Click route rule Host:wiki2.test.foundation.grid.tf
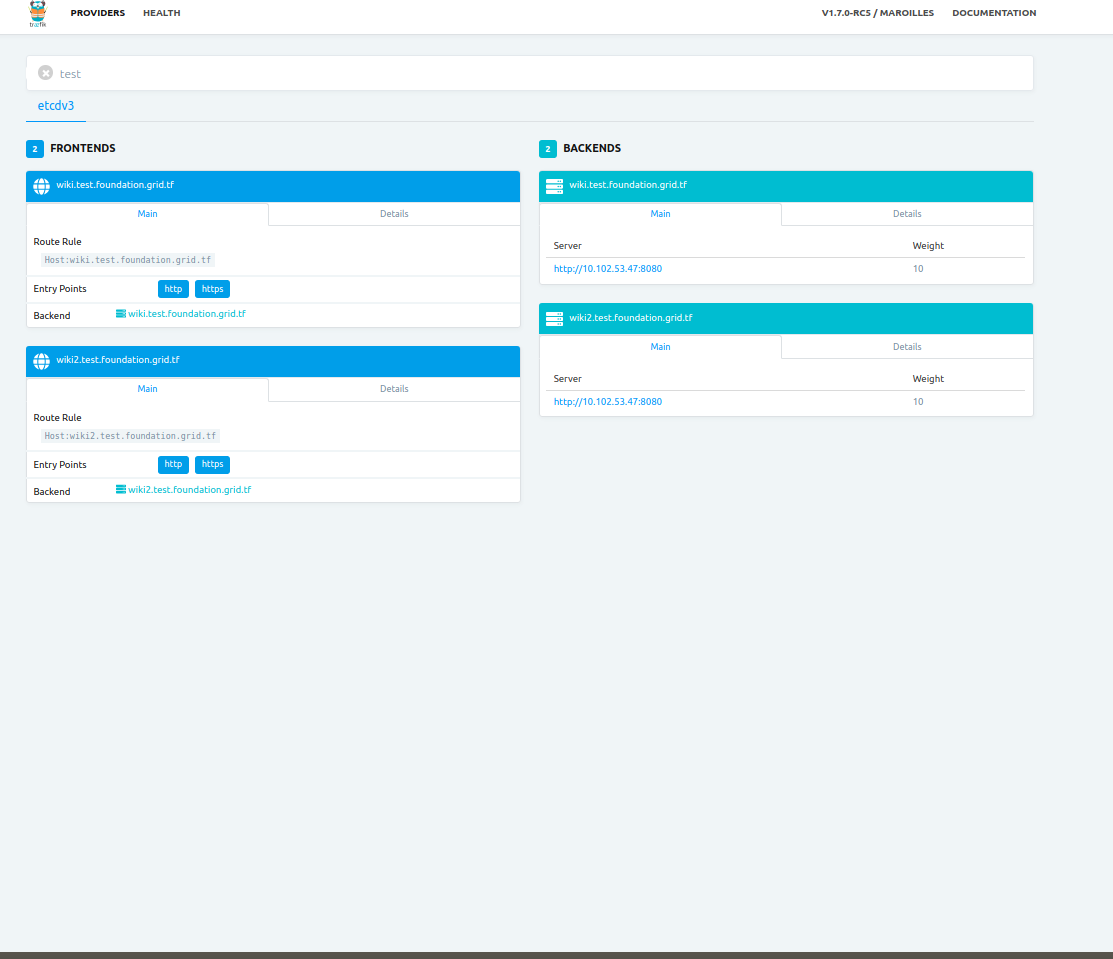The image size is (1113, 959). coord(130,436)
